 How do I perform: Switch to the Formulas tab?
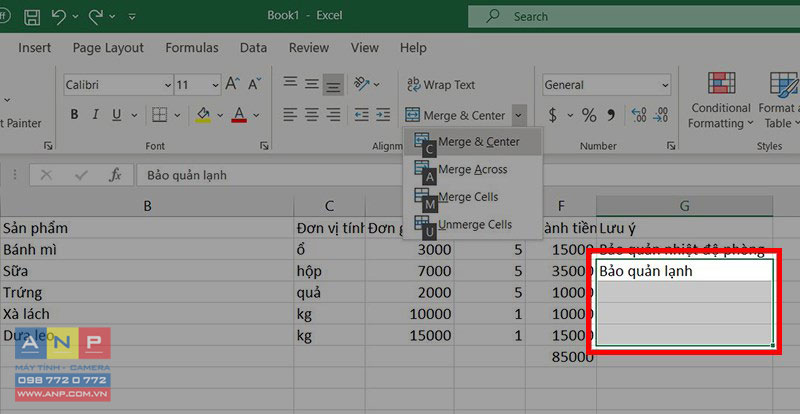[x=192, y=48]
